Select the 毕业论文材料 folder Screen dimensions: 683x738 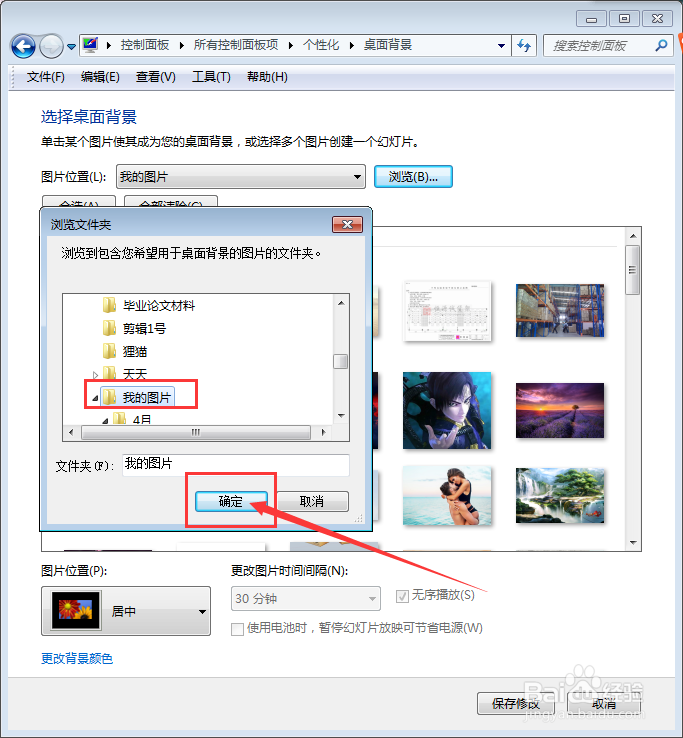159,305
